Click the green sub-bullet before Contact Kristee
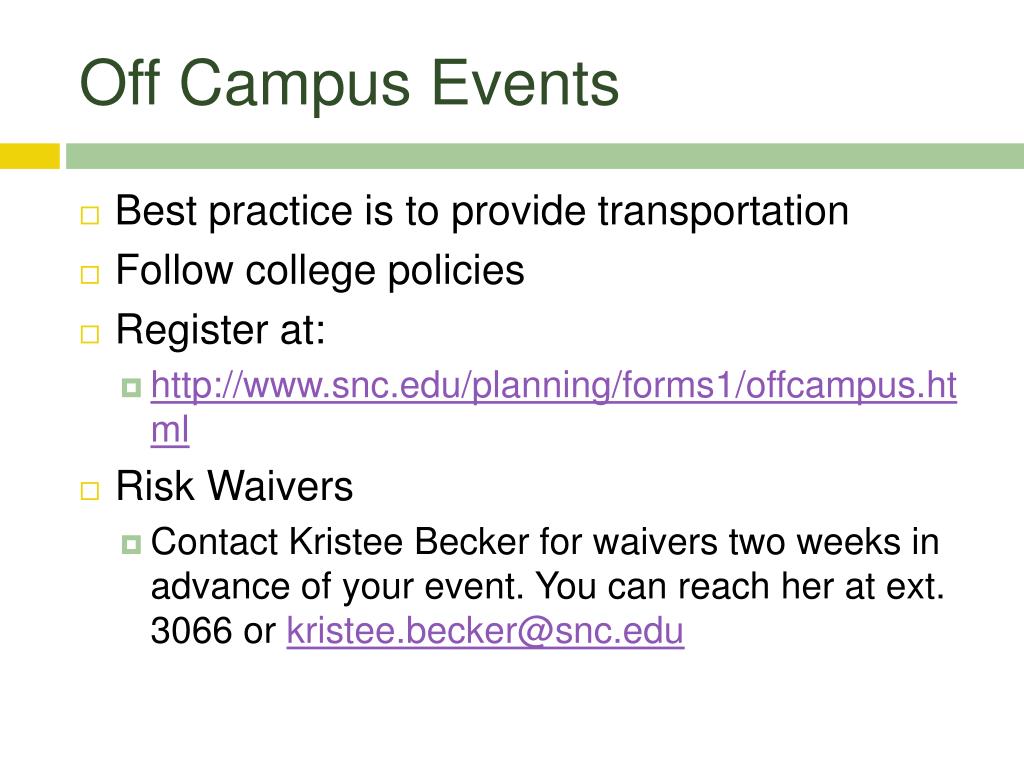Viewport: 1024px width, 768px height. pos(131,544)
